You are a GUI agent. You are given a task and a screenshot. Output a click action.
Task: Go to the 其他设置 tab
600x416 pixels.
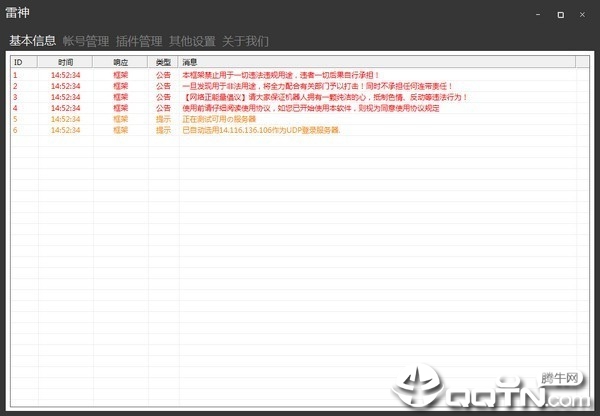(x=192, y=41)
